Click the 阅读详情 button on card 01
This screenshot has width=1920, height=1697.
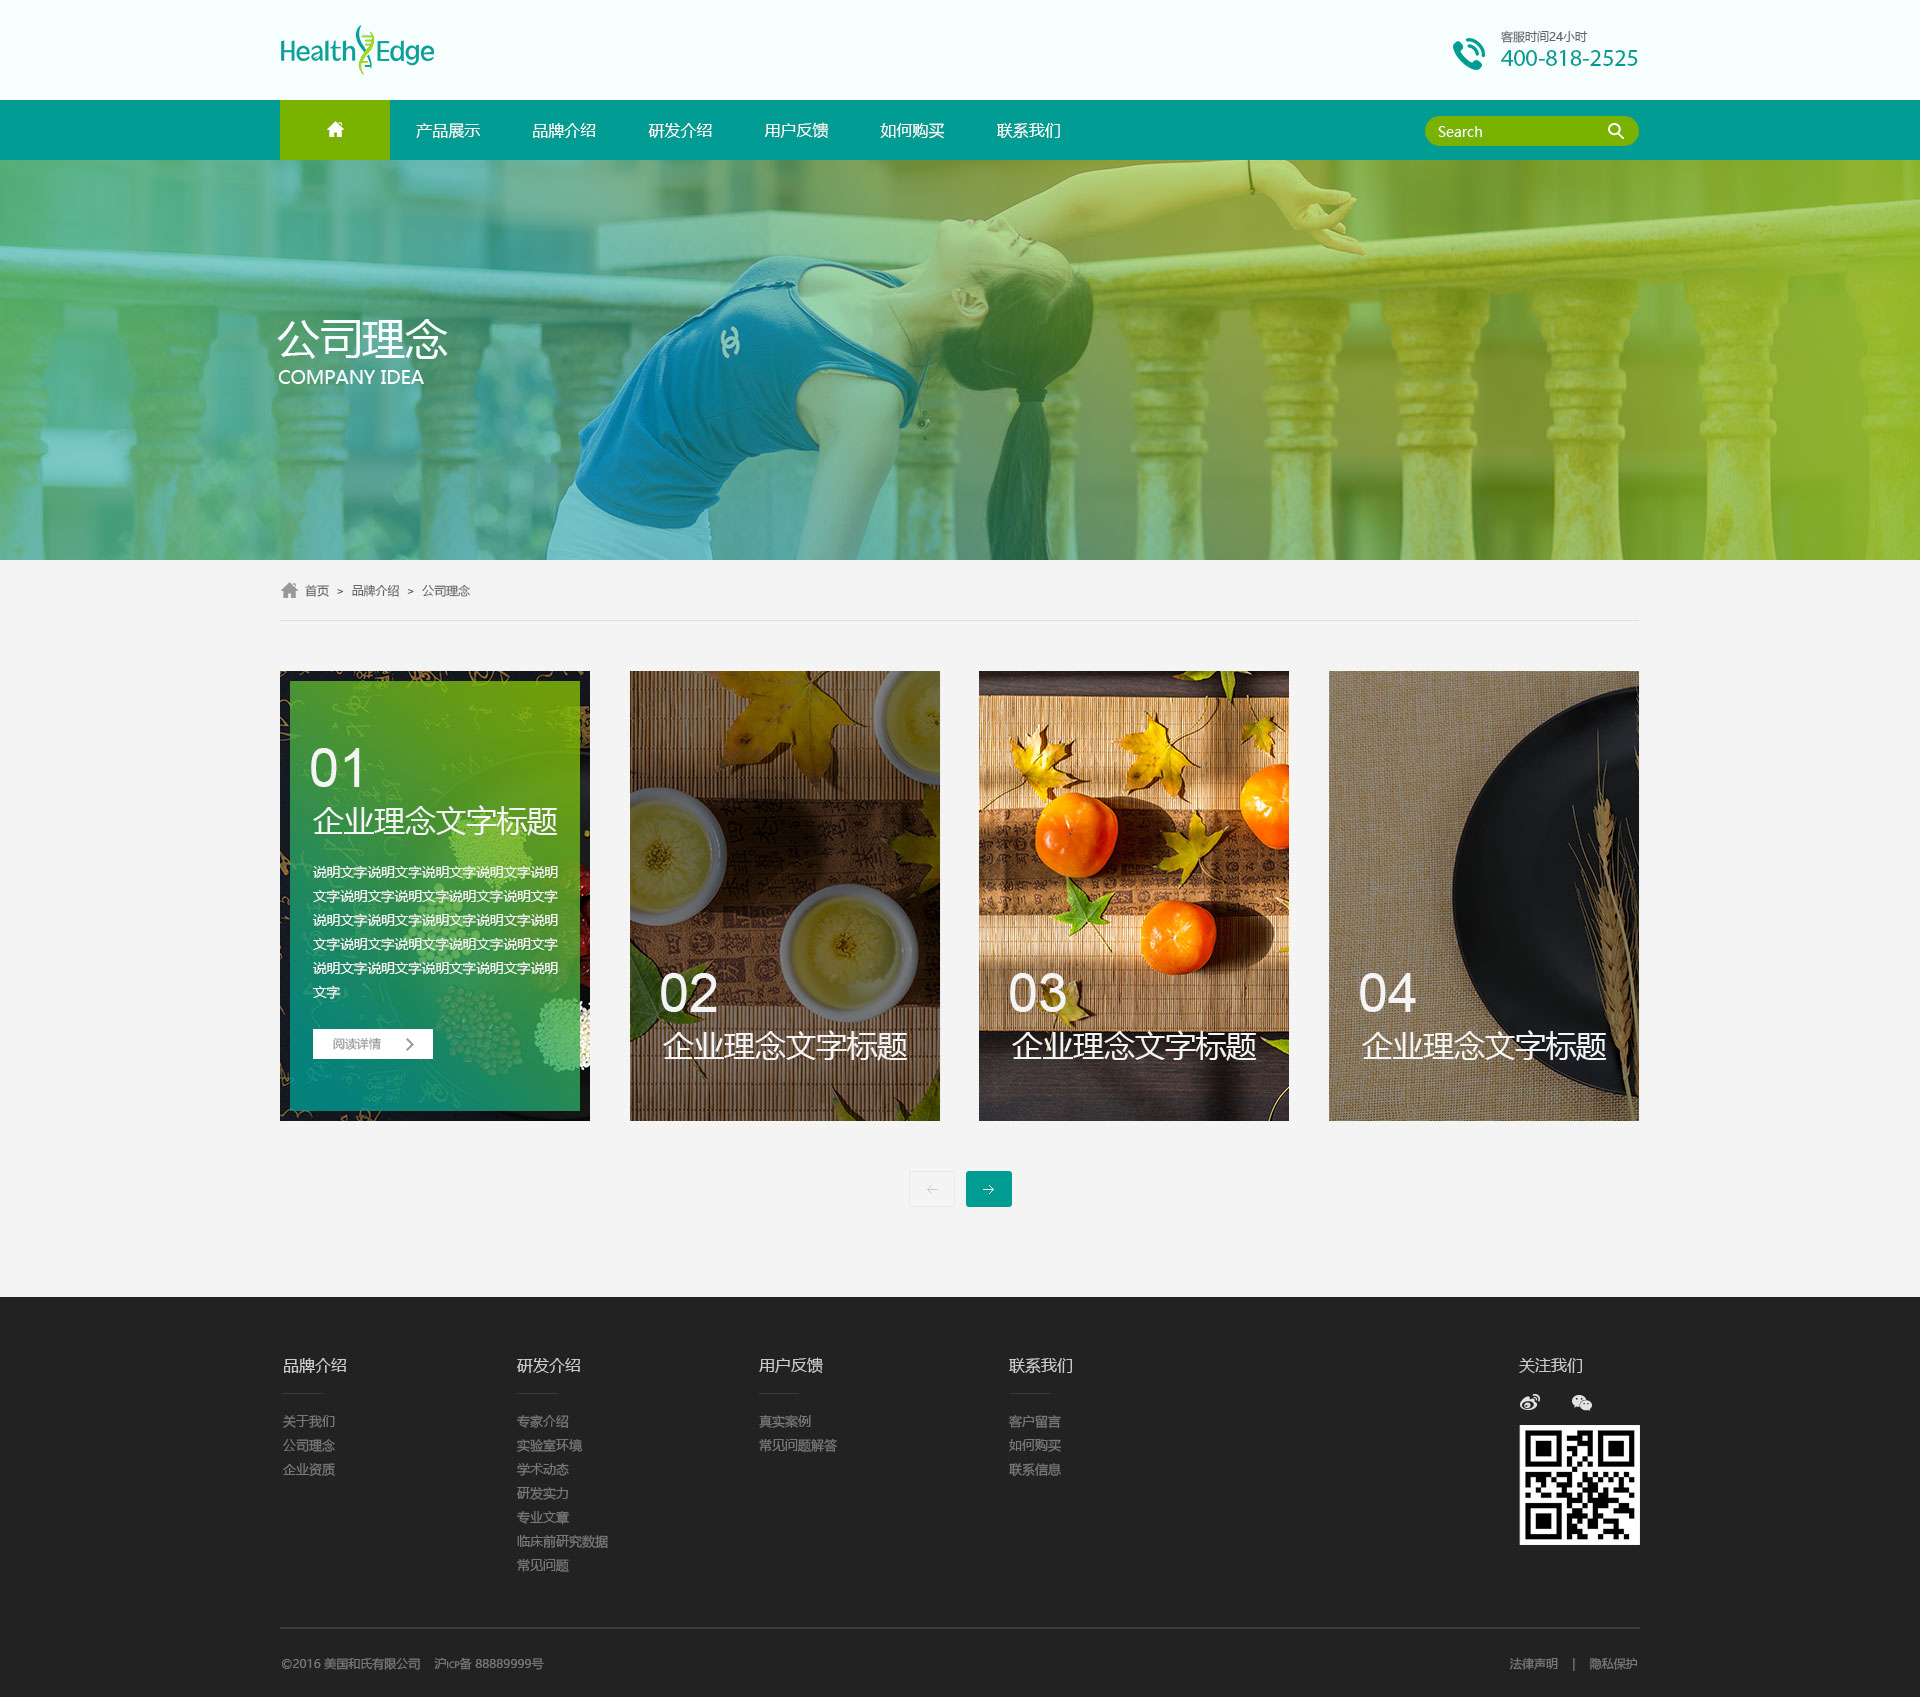pos(372,1044)
